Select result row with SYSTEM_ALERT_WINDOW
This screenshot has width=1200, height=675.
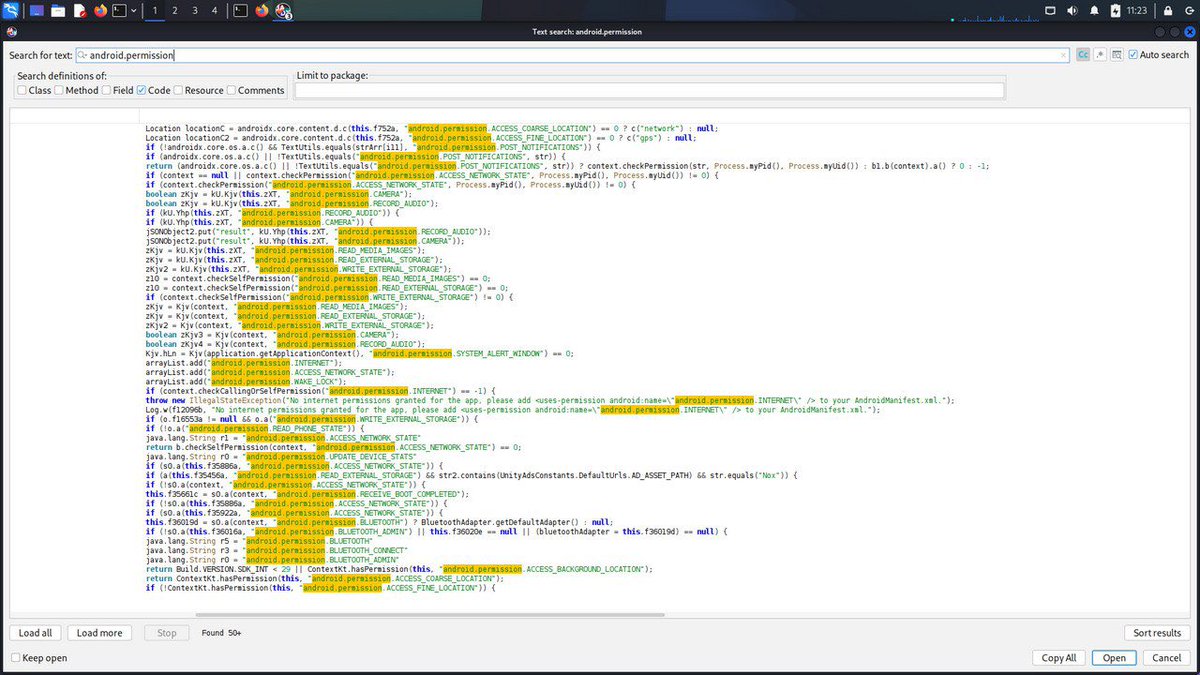[359, 353]
